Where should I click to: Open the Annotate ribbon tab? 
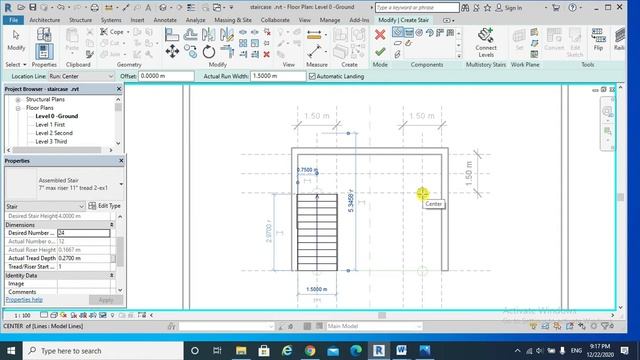[x=165, y=20]
